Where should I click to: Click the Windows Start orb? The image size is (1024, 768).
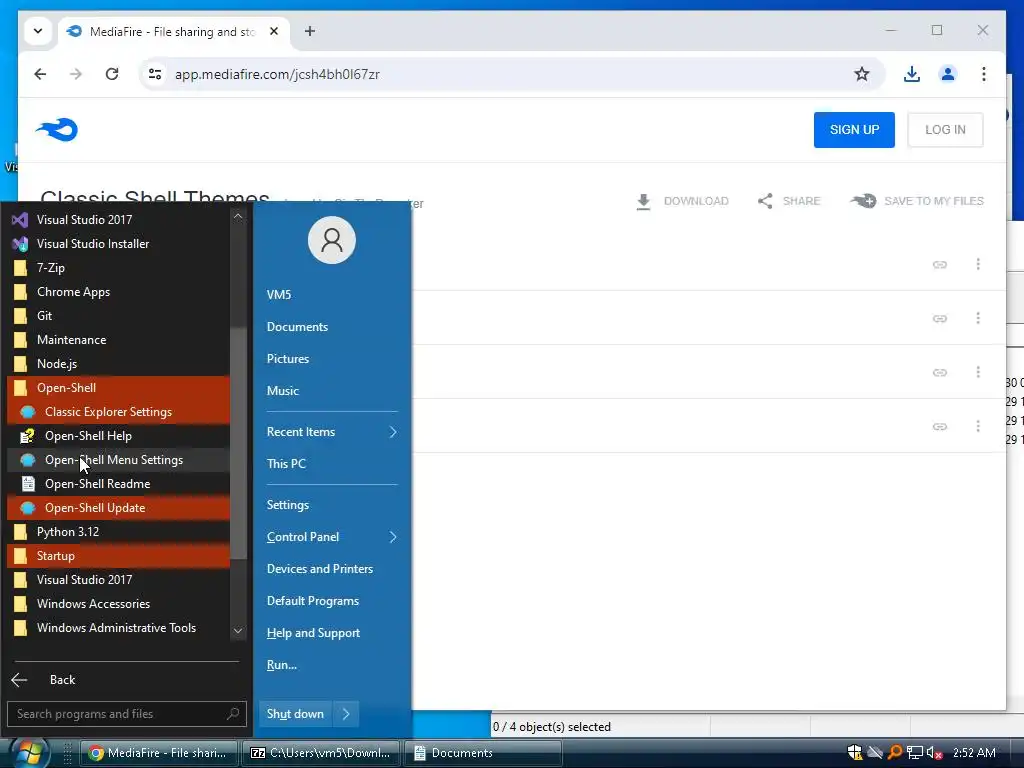tap(29, 753)
